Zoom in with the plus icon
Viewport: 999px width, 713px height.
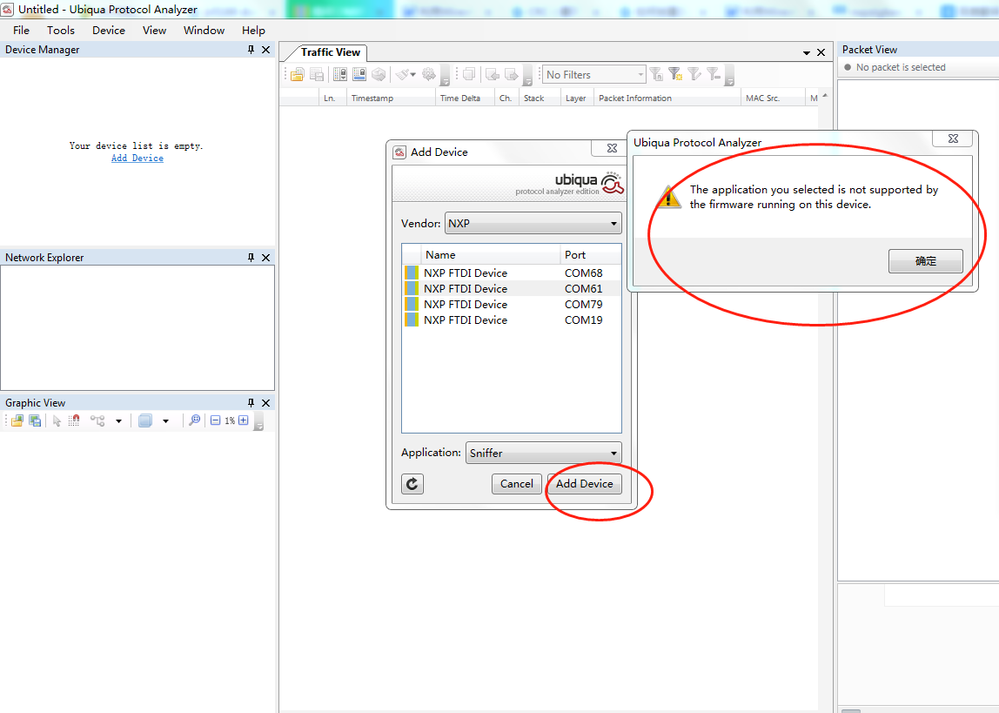[243, 421]
